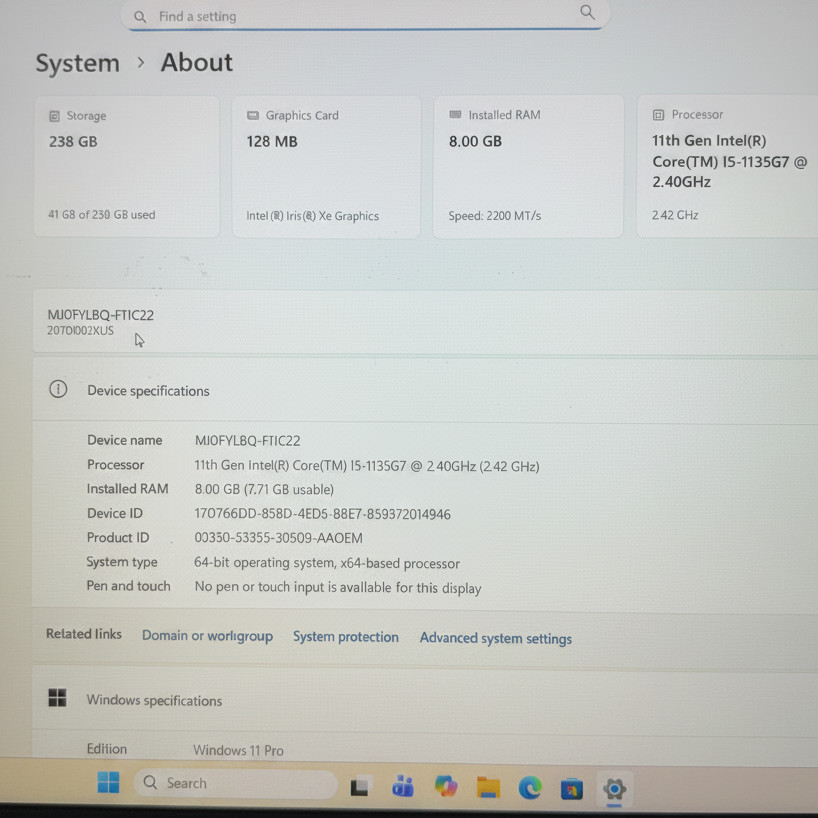Select the Pen and touch value
This screenshot has height=818, width=818.
coord(338,587)
